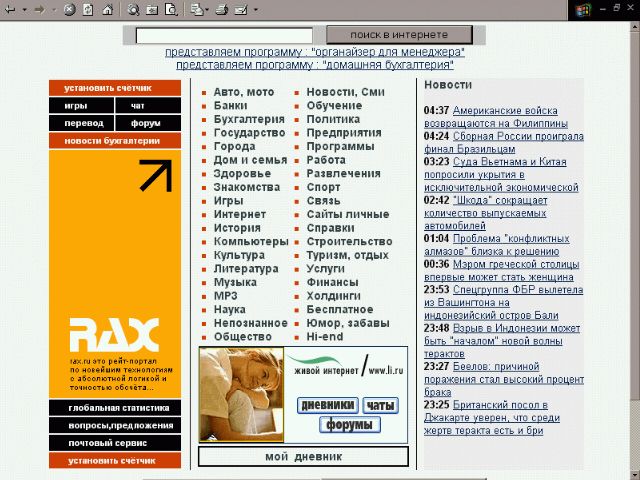Open the 'чат' sidebar button
640x480 pixels.
148,106
